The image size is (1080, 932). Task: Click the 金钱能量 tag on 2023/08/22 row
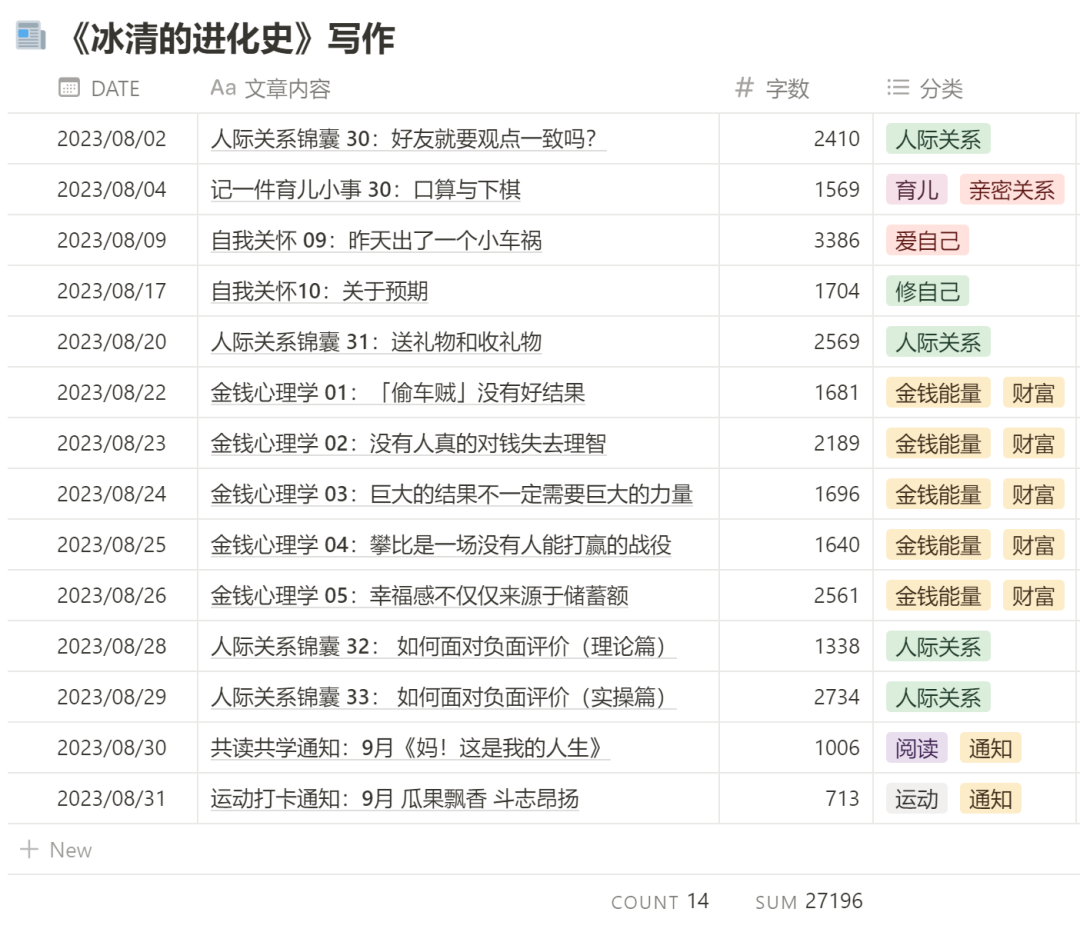pos(938,393)
